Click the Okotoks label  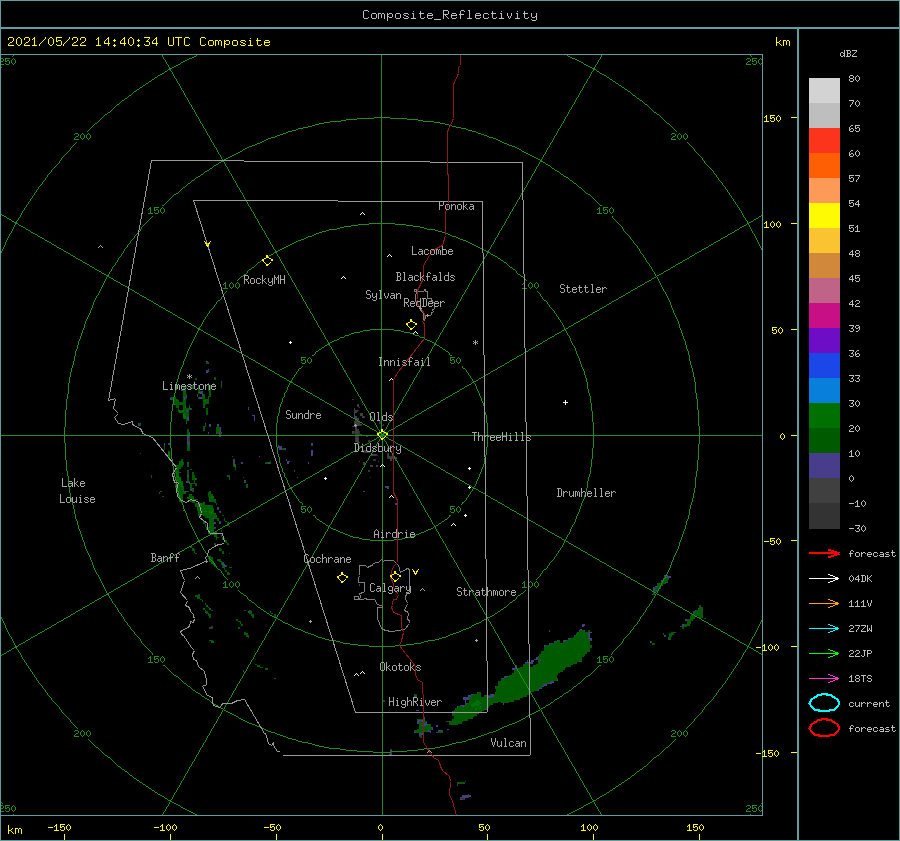(401, 667)
